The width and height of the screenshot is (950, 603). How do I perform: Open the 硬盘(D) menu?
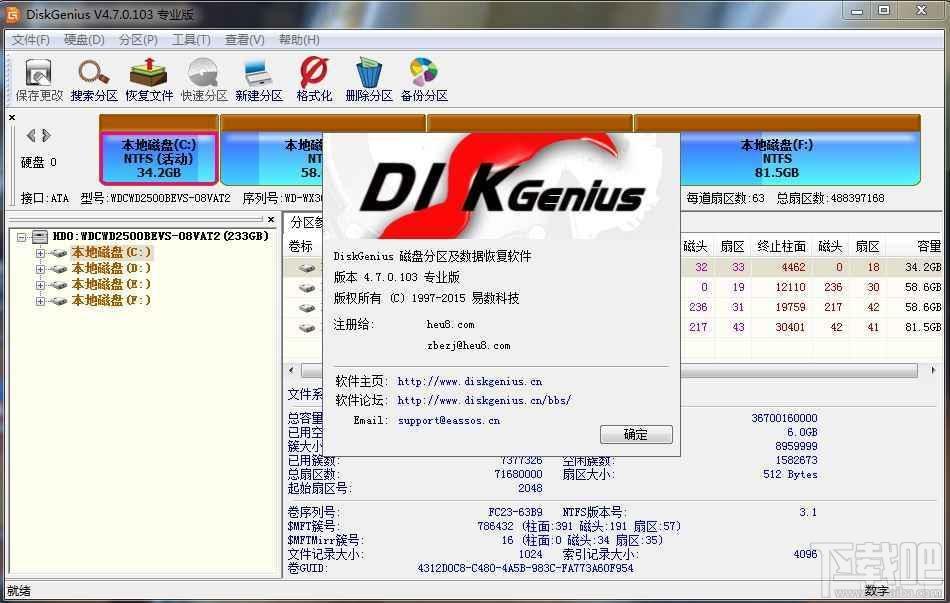[x=84, y=40]
